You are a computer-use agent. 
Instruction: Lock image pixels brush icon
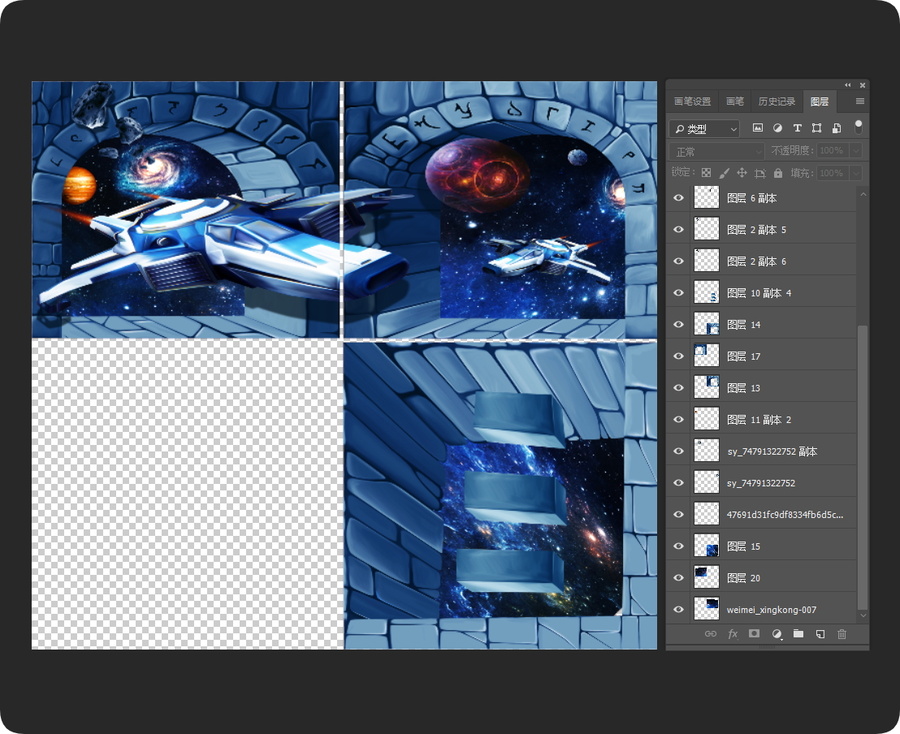724,173
